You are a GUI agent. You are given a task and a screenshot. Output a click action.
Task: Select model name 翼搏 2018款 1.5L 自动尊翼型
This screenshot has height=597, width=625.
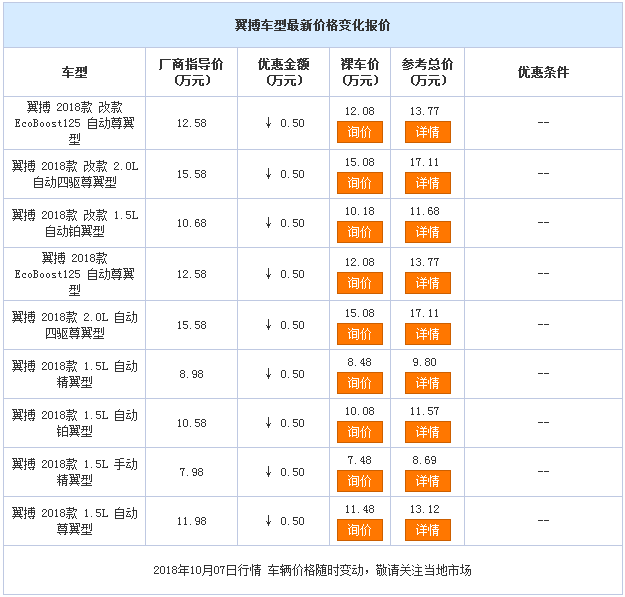coord(75,521)
